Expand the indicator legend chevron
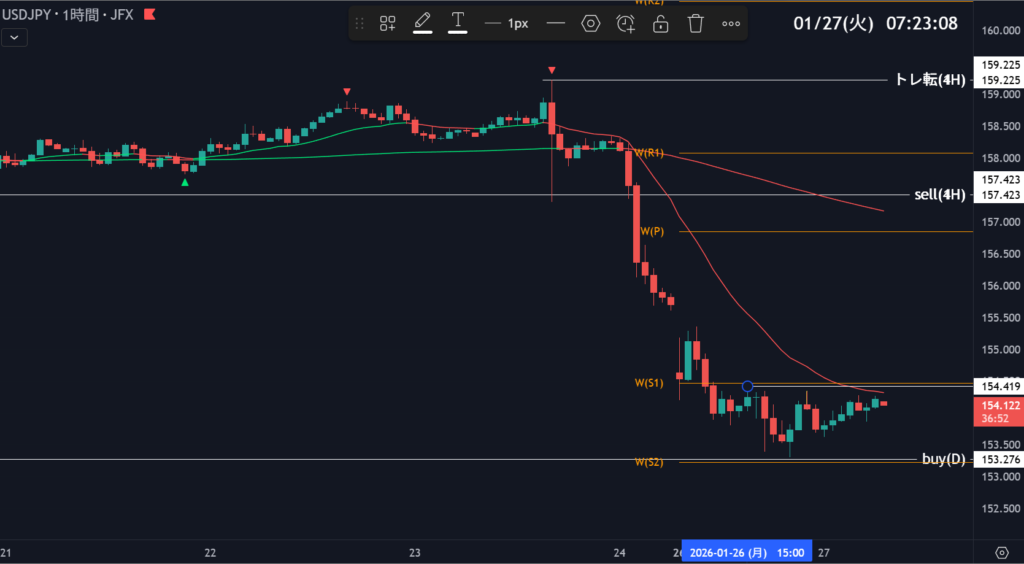 pyautogui.click(x=14, y=37)
